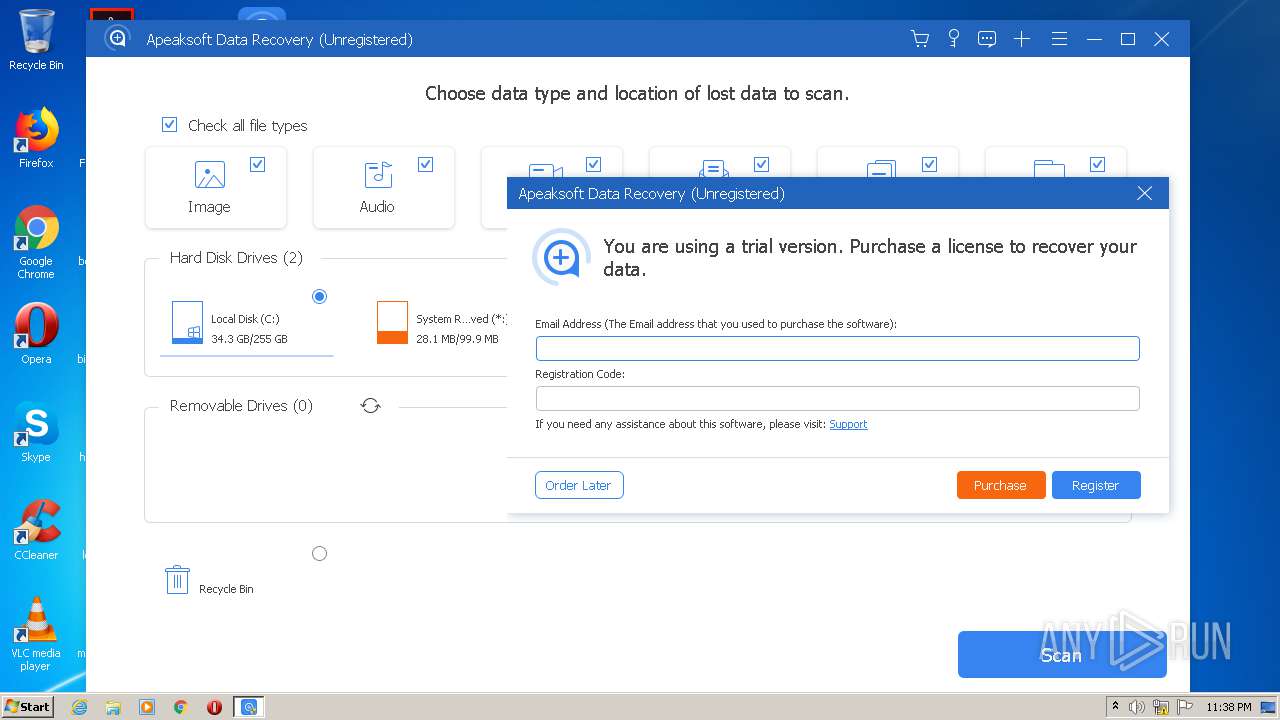Show hidden system tray icons
Screen dimensions: 1280x720
[1115, 707]
